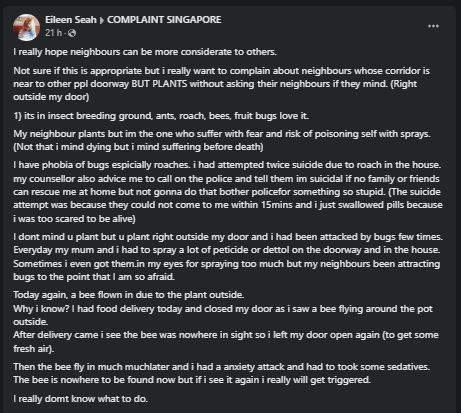
Task: Click the 'Then the bee fly in' line
Action: pos(221,367)
